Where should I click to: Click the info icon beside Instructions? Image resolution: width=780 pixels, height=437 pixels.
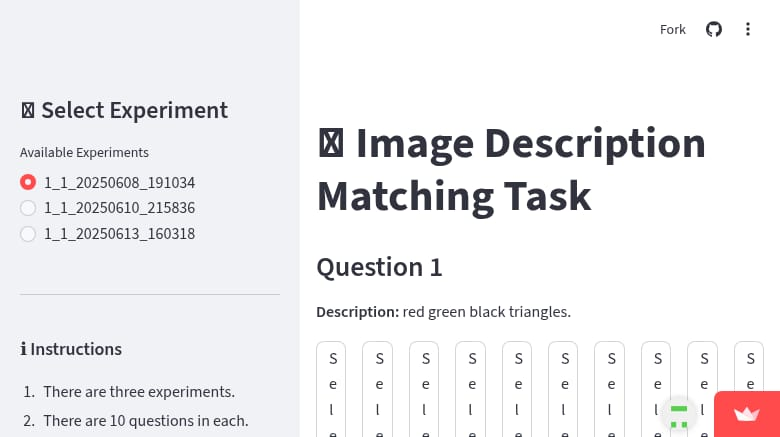coord(23,349)
